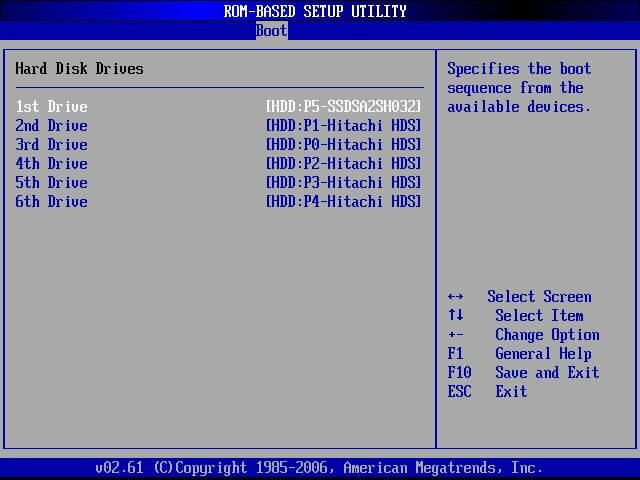Select the 1st Drive row label
640x480 pixels.
(51, 107)
